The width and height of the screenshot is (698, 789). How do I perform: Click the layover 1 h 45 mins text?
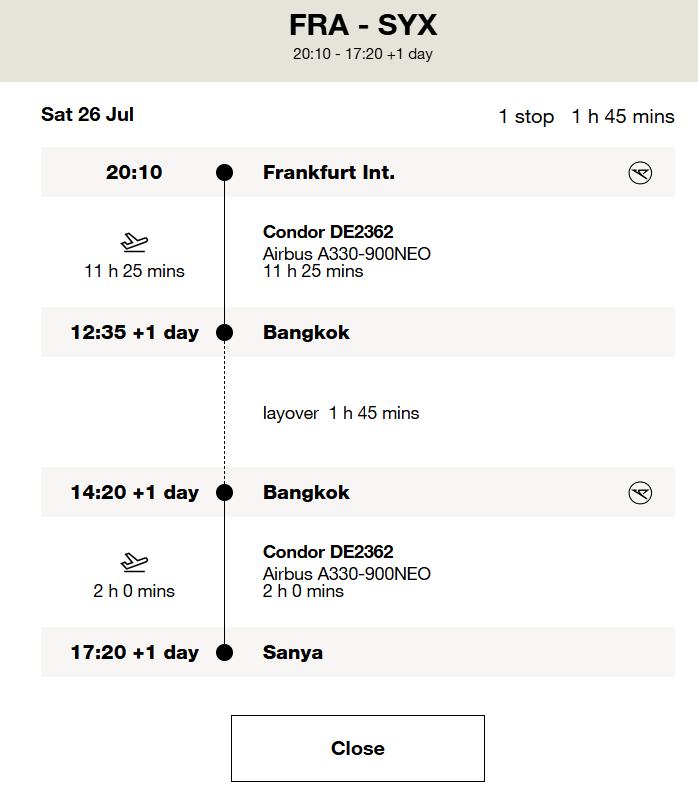pos(341,413)
